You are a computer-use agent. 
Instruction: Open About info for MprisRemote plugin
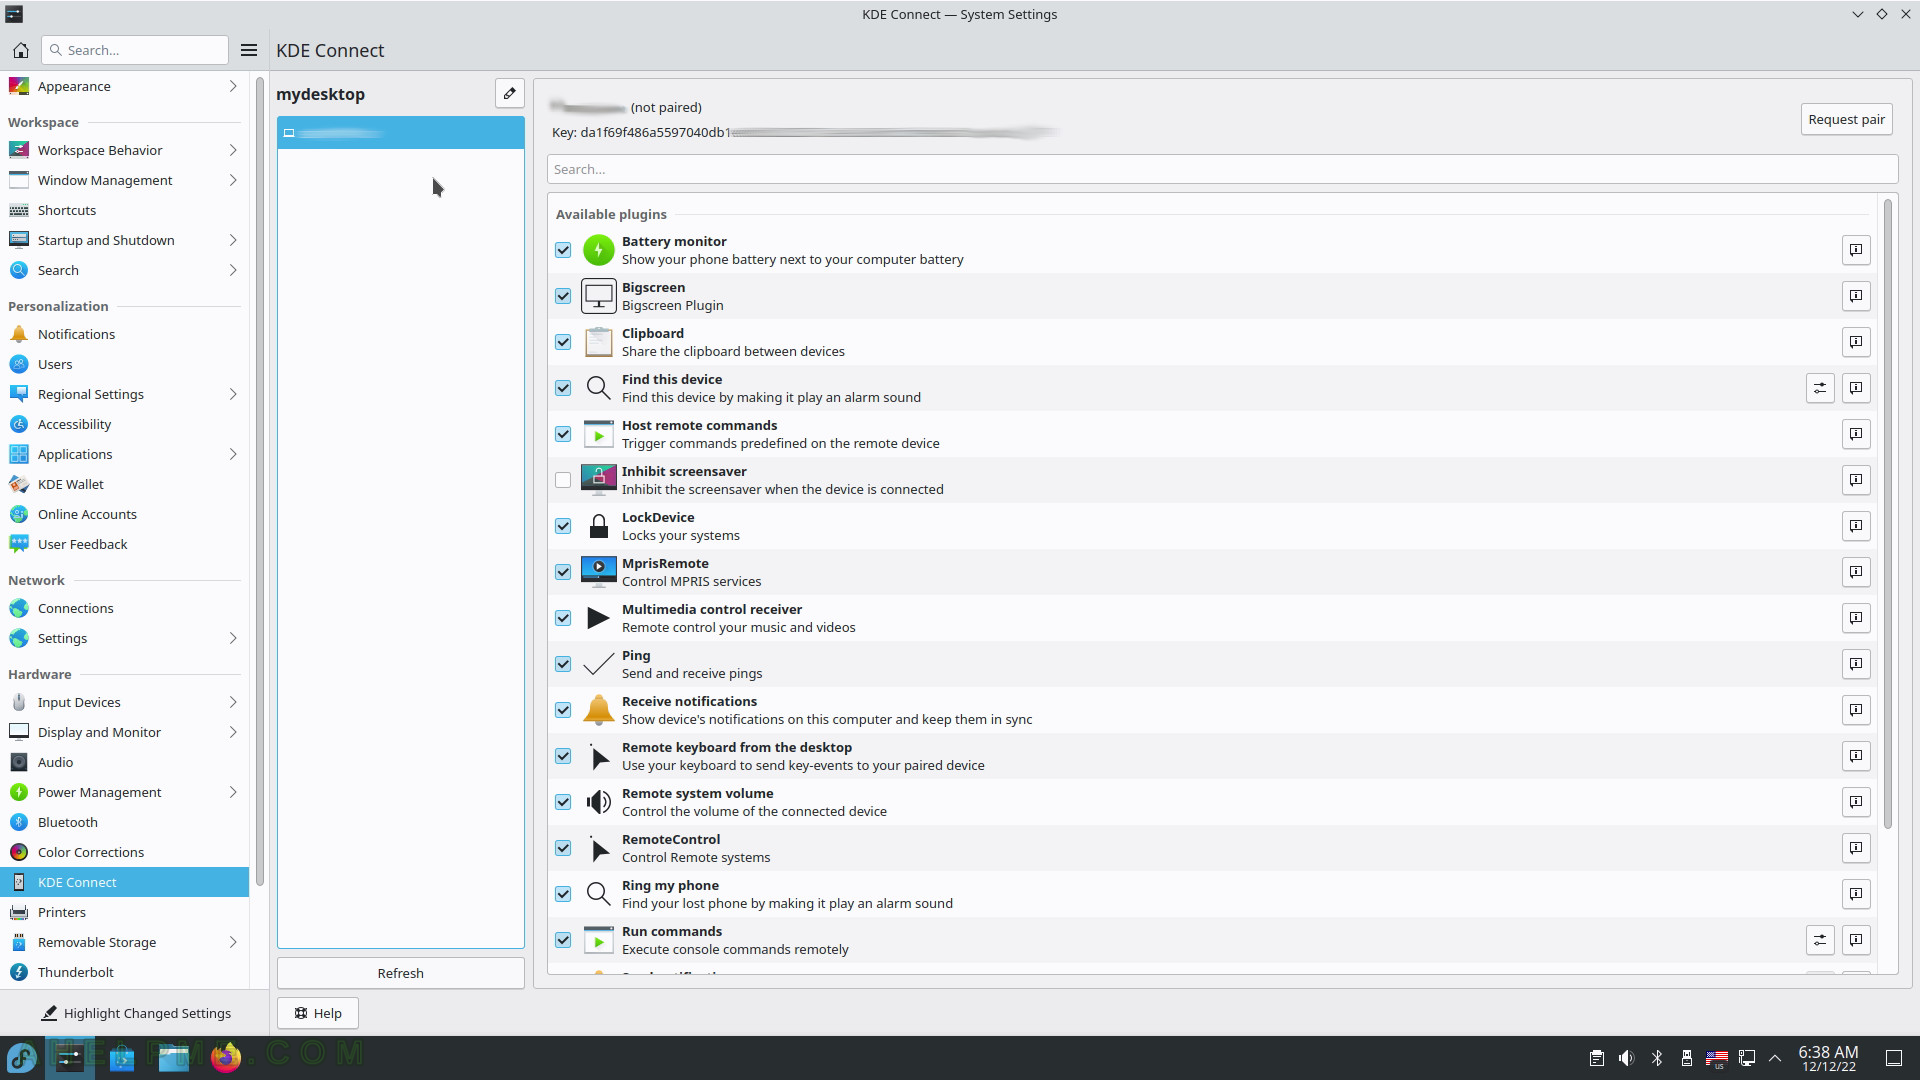pyautogui.click(x=1856, y=572)
